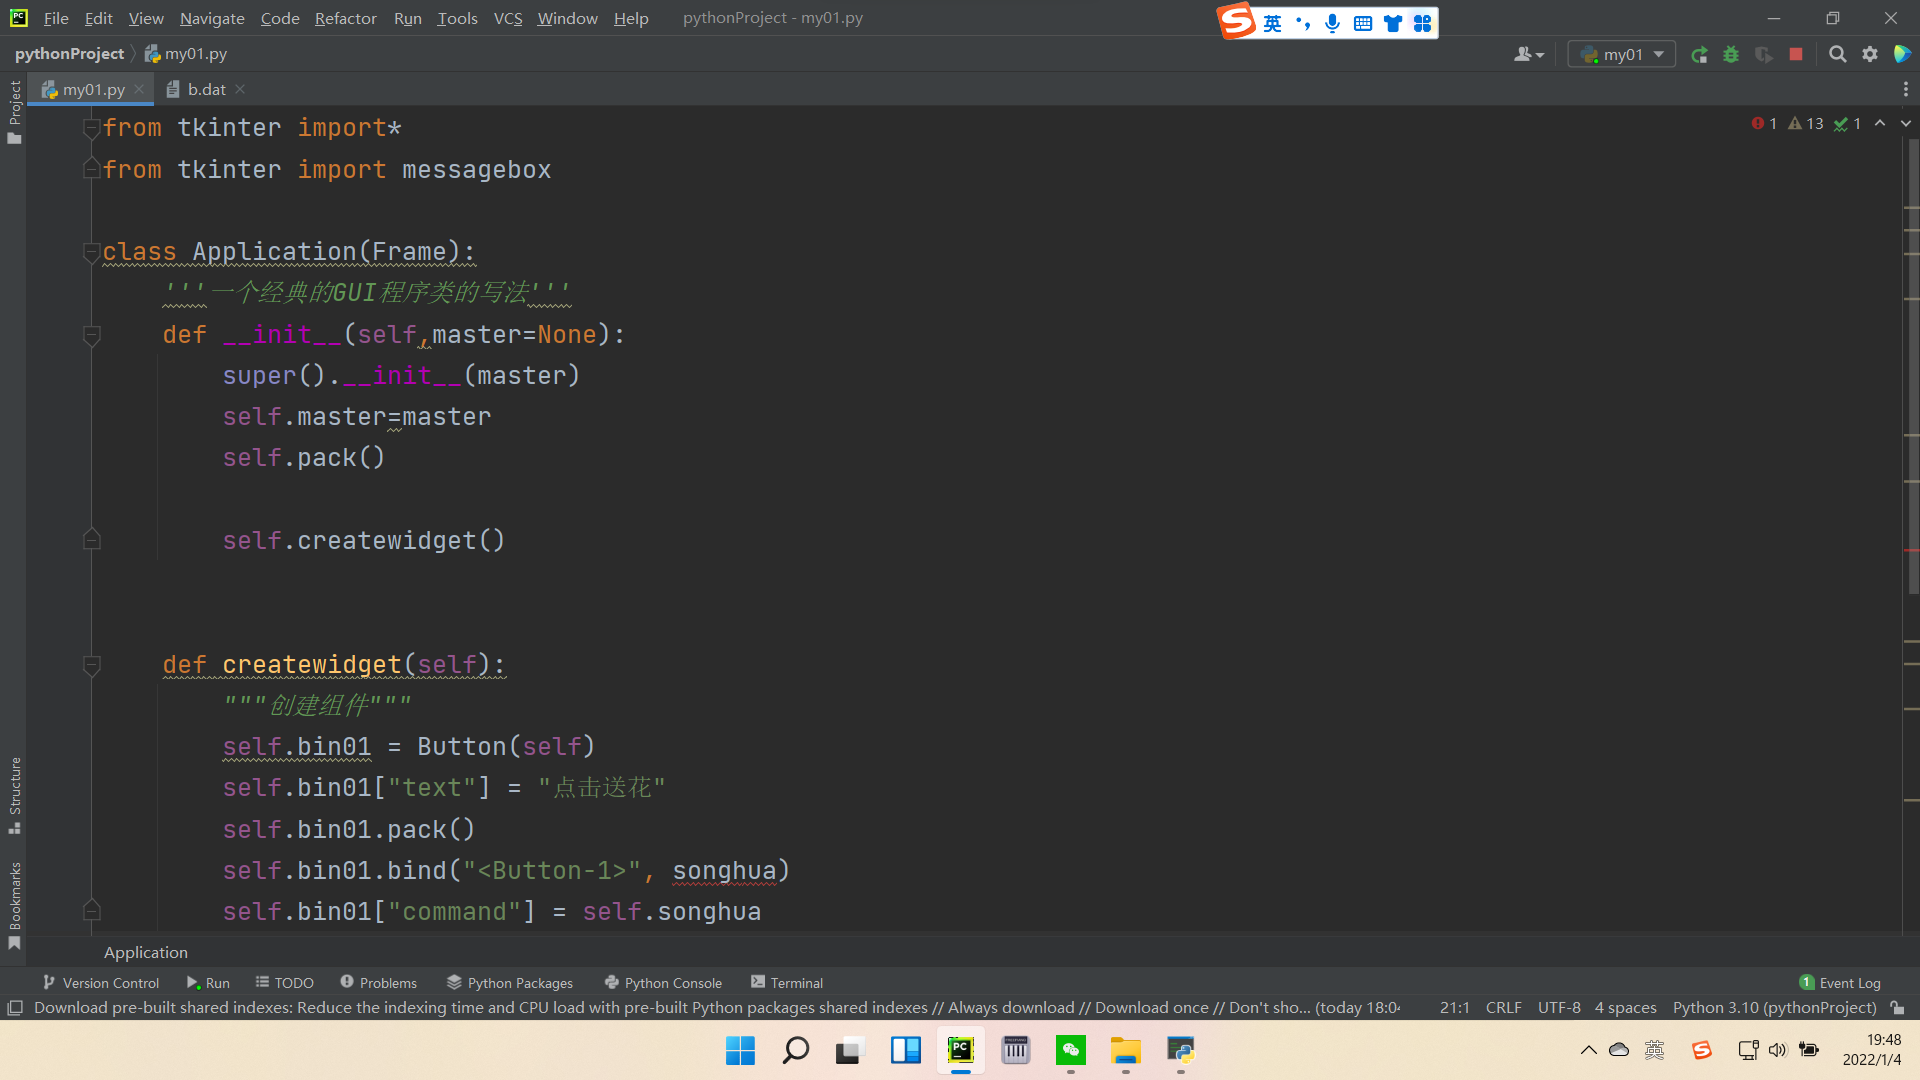Open Windows Start menu

pos(740,1050)
